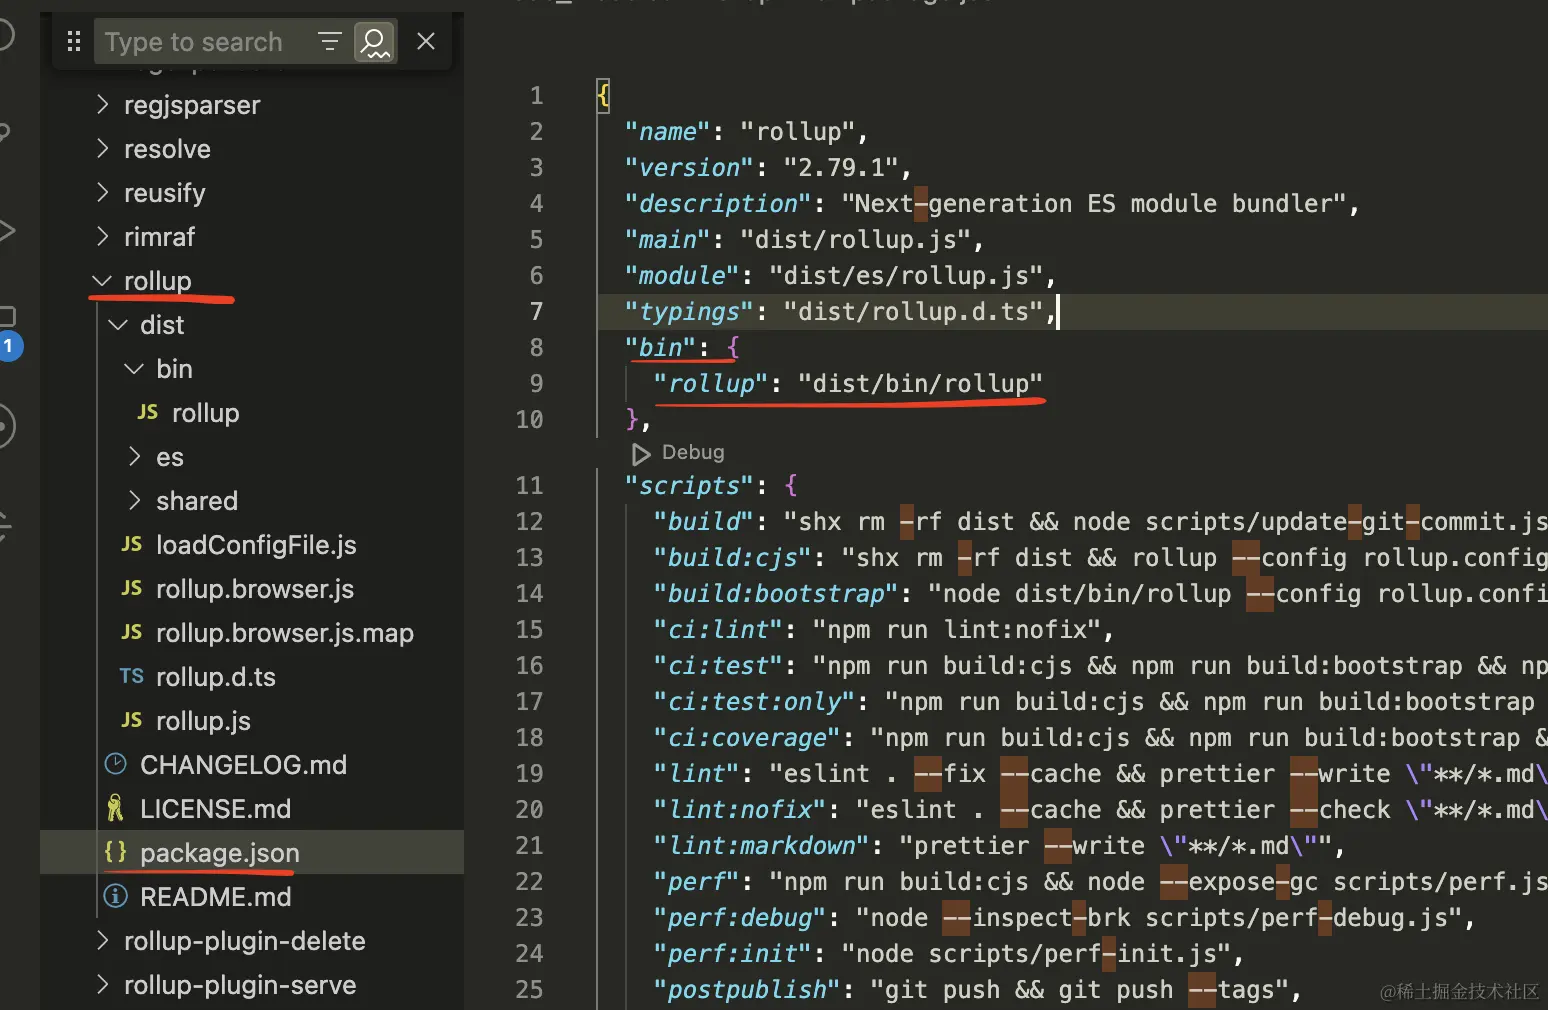Viewport: 1548px width, 1010px height.
Task: Click the search widget drag handle dots
Action: point(73,41)
